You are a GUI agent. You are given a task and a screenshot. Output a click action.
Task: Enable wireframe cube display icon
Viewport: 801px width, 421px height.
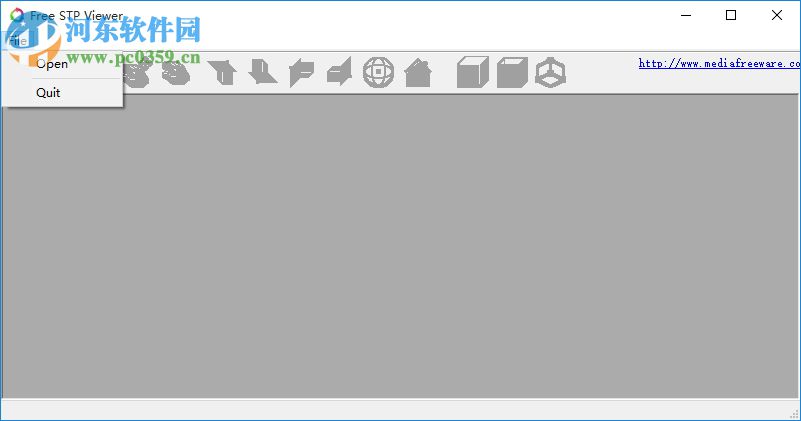(551, 73)
